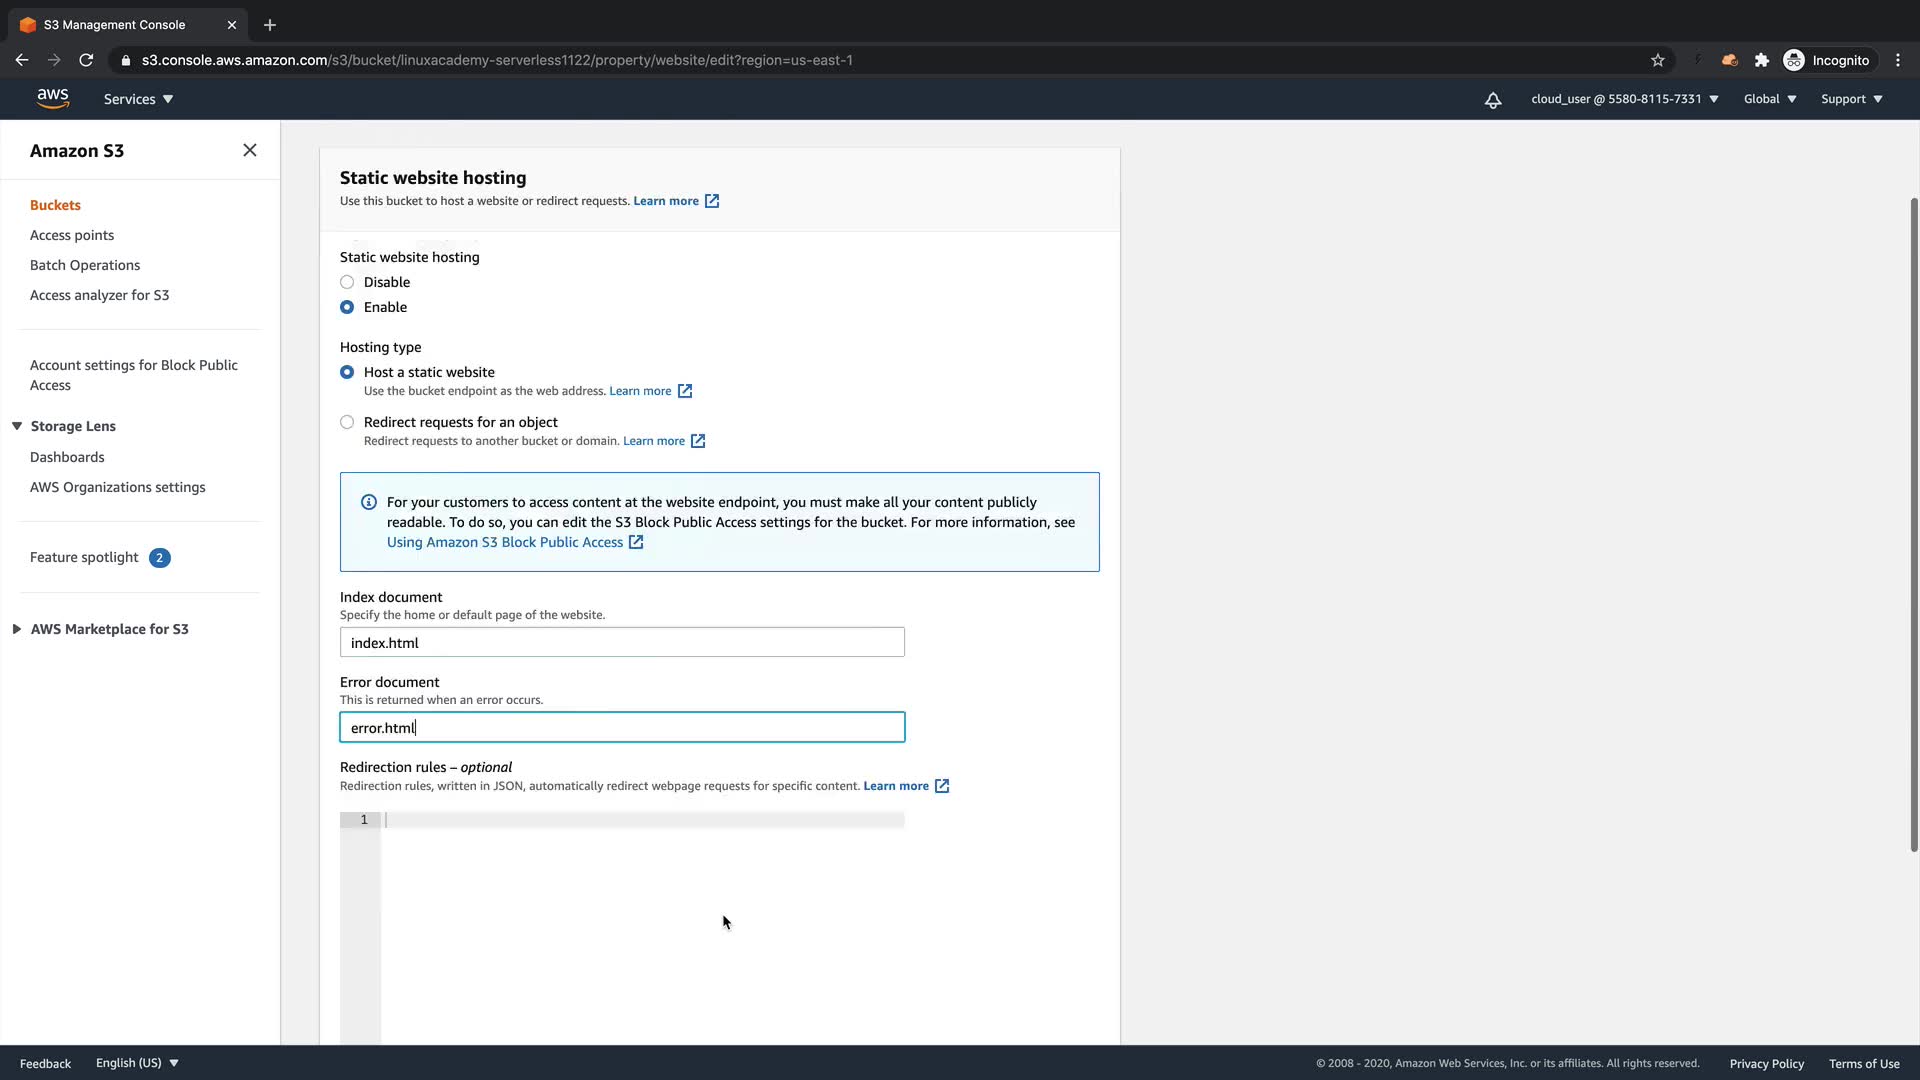Open Using Amazon S3 Block Public Access link
This screenshot has height=1080, width=1920.
click(x=504, y=542)
